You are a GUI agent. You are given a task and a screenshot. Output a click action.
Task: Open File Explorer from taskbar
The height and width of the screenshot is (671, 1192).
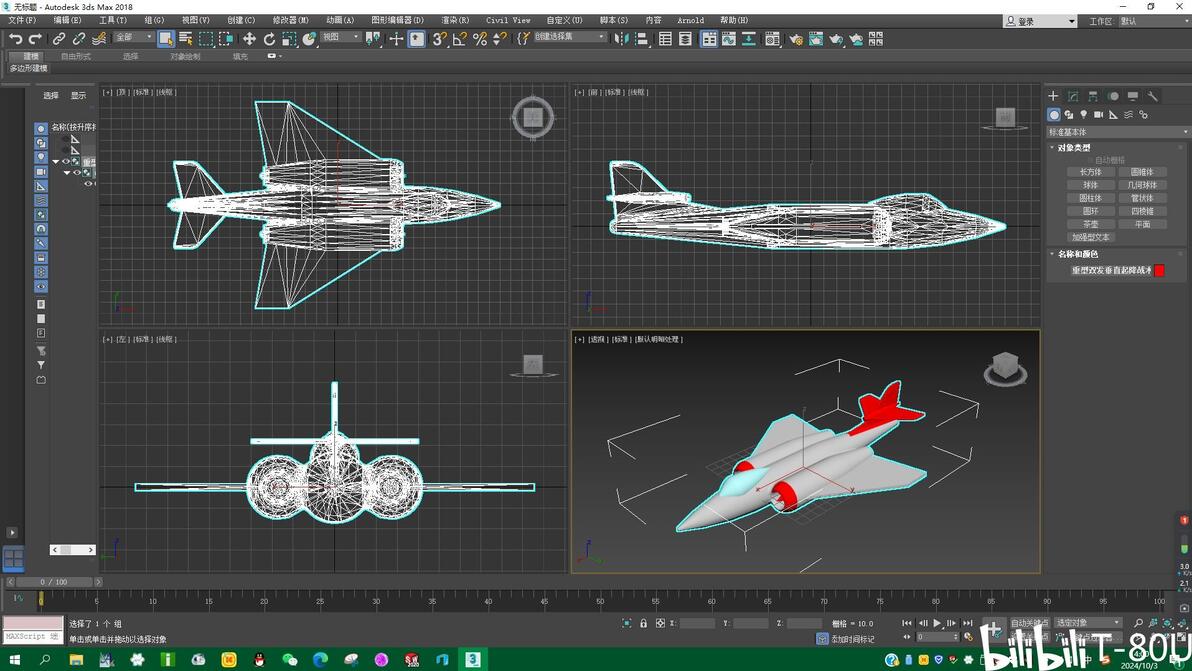76,660
